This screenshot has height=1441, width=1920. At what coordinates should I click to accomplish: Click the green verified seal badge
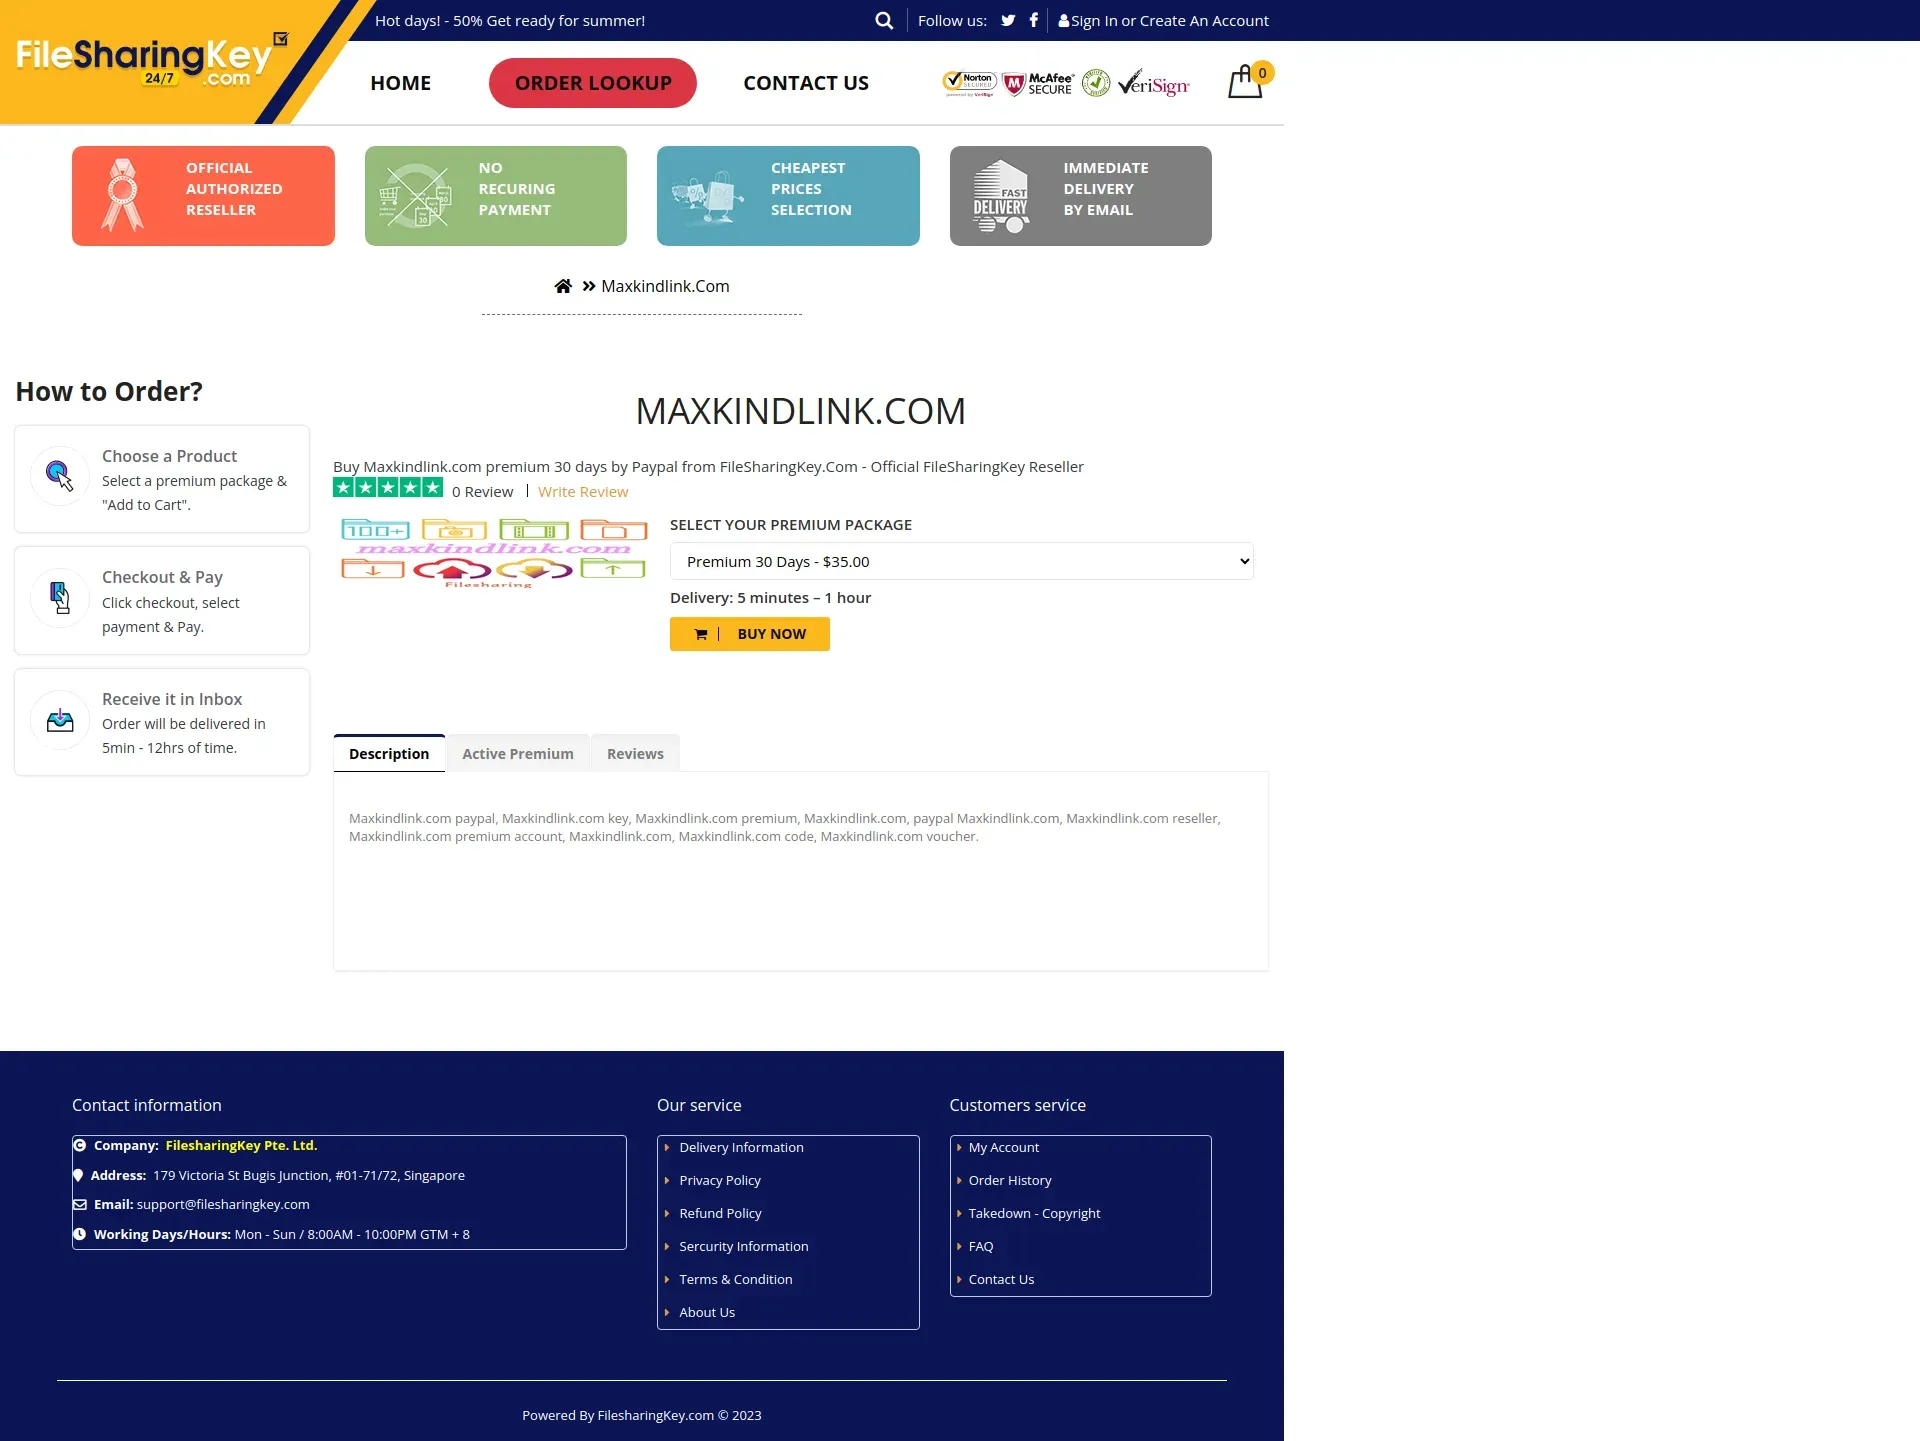1096,83
